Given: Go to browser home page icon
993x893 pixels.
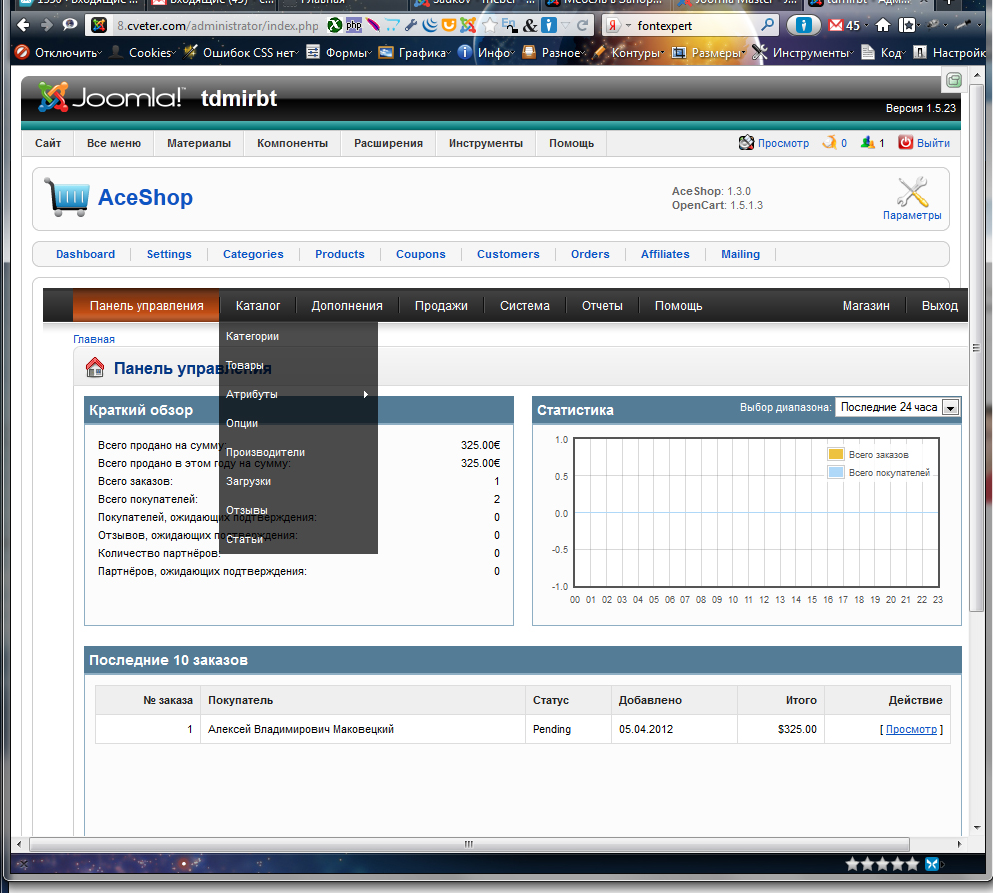Looking at the screenshot, I should point(883,25).
